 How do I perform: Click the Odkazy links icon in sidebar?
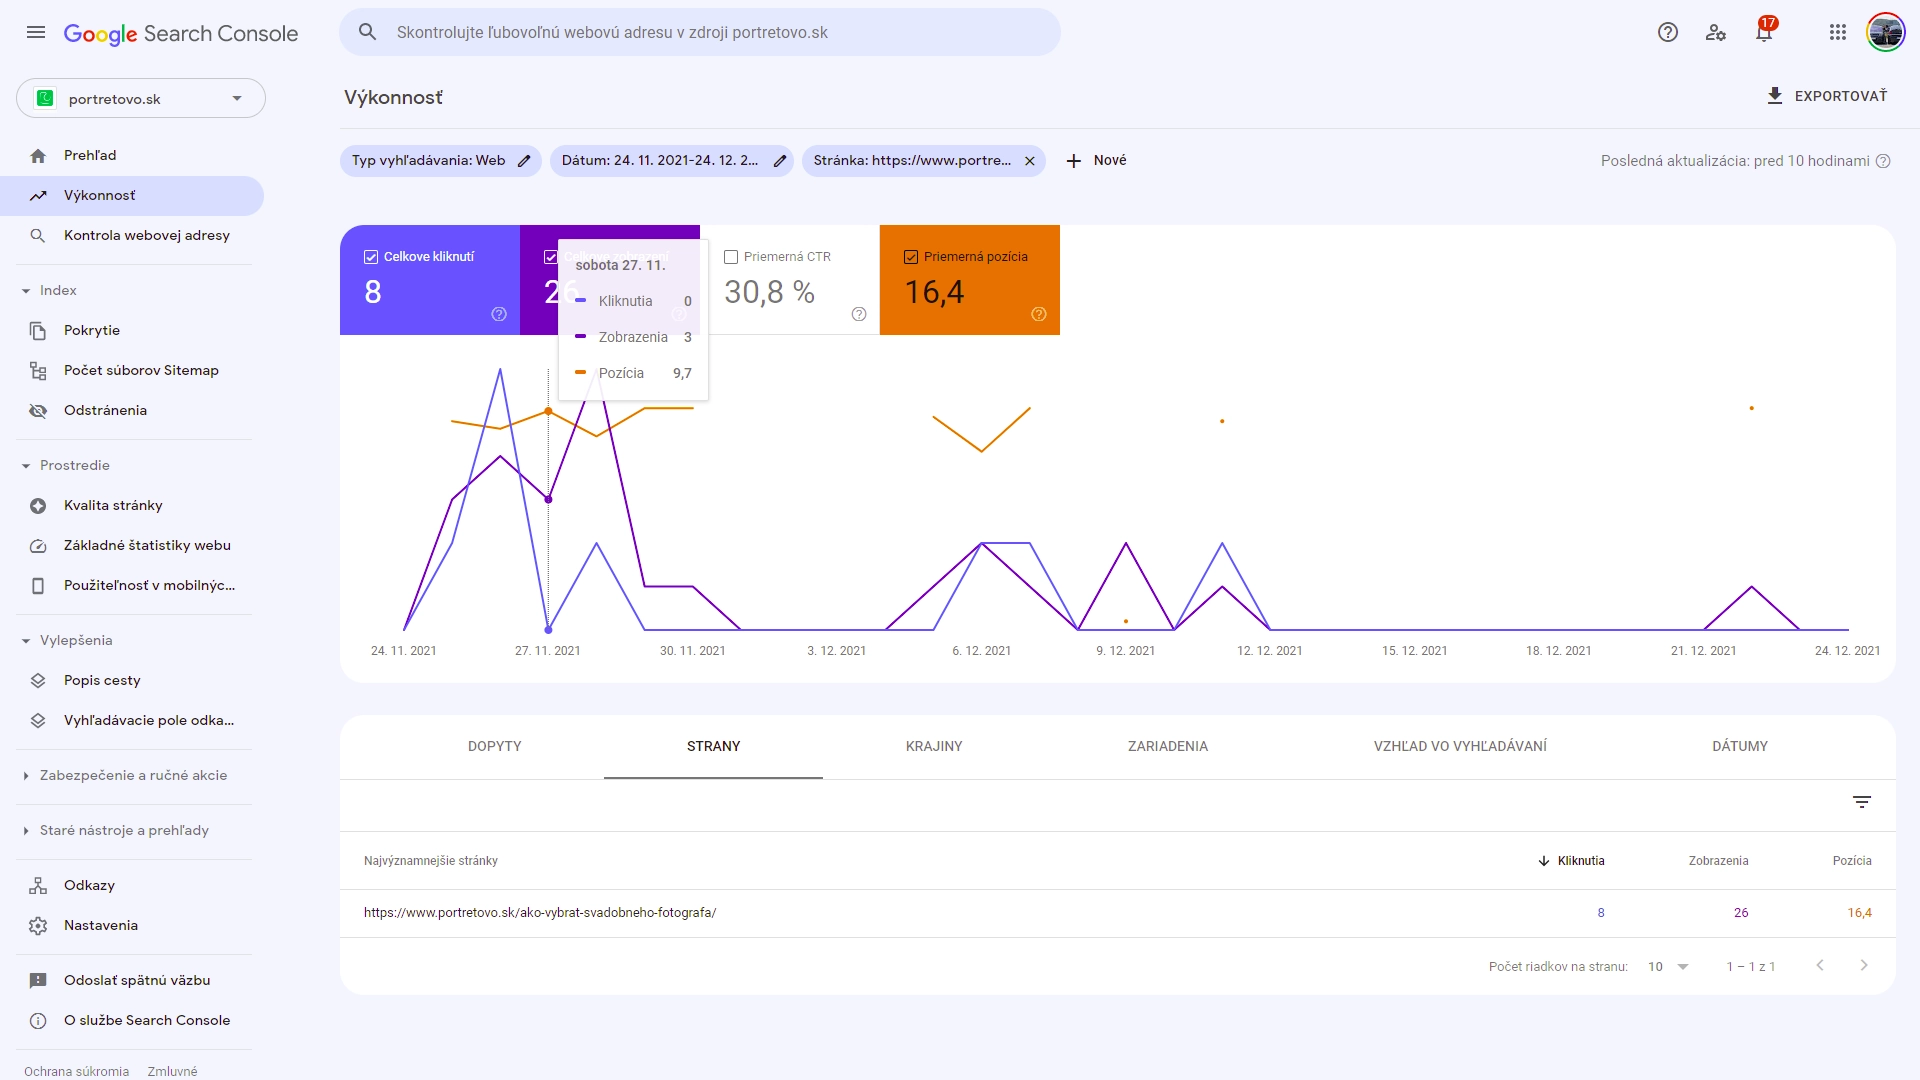[x=37, y=885]
